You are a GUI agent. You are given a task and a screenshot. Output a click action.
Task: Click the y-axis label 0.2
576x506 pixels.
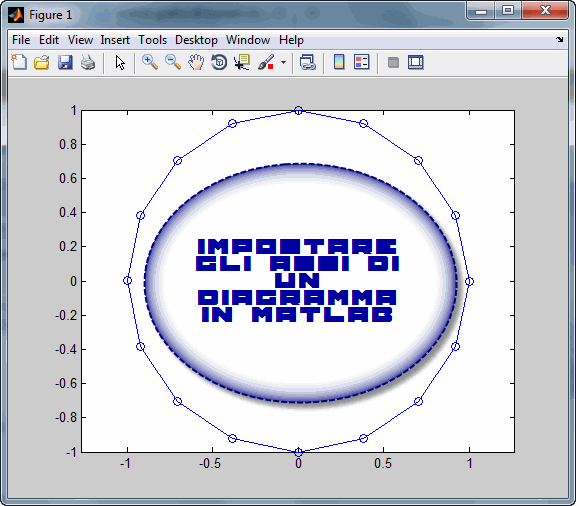(68, 247)
